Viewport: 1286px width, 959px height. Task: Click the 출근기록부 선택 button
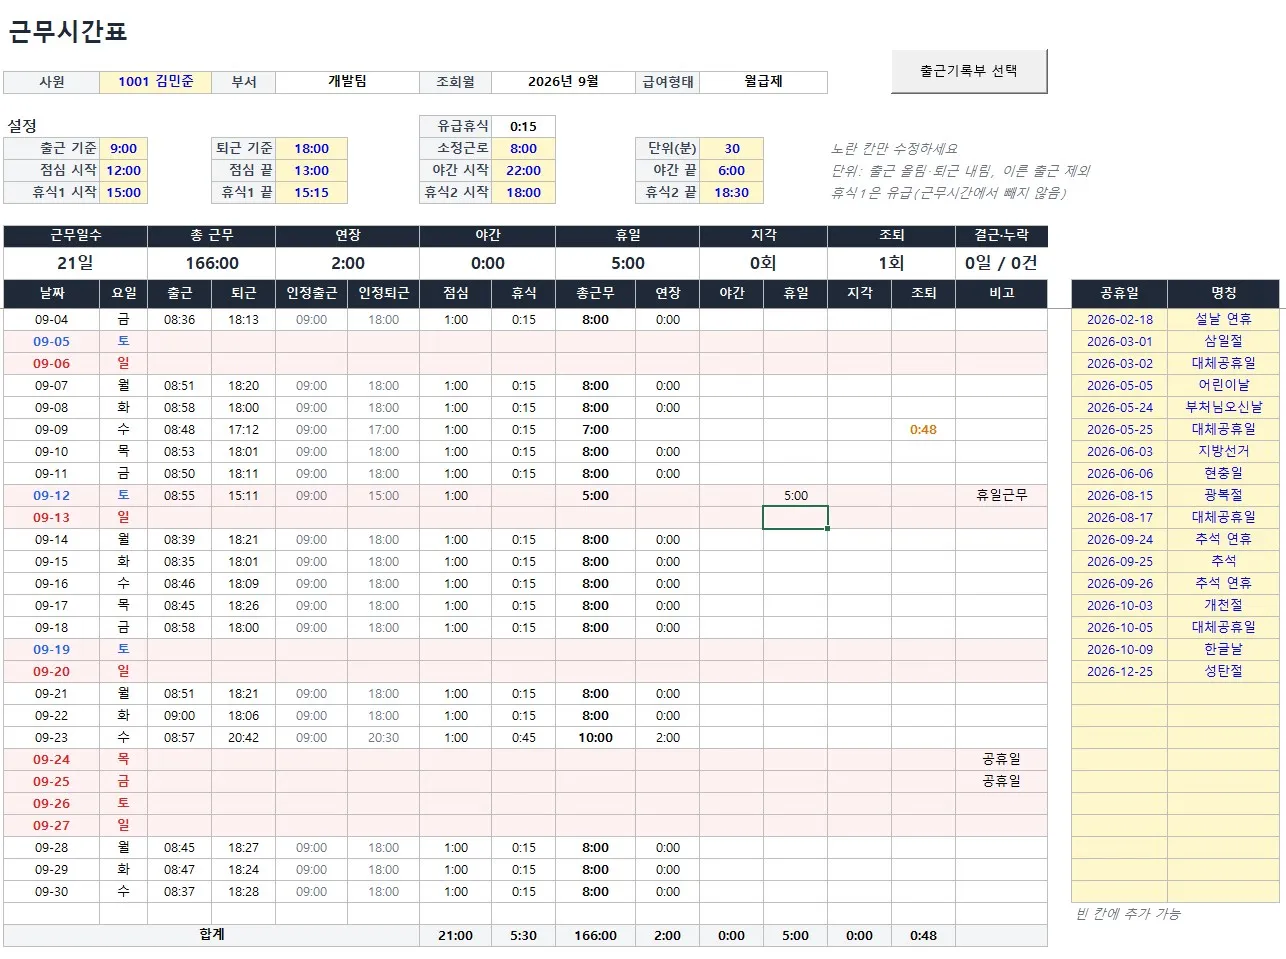click(x=969, y=71)
